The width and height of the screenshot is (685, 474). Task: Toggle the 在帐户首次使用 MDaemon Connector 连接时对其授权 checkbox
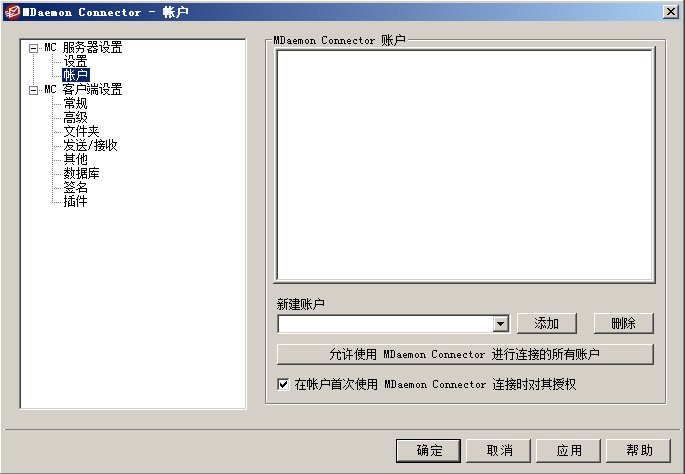[x=283, y=384]
